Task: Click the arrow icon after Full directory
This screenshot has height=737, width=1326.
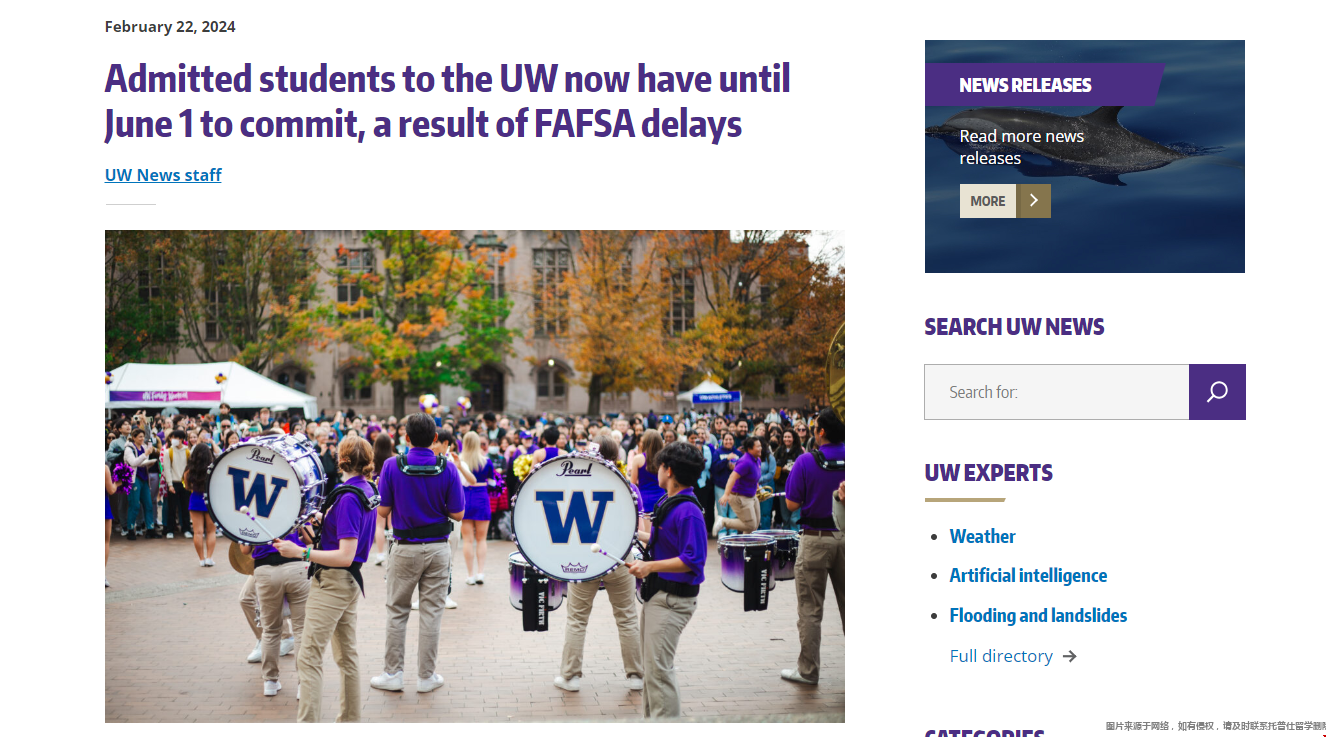Action: tap(1070, 656)
